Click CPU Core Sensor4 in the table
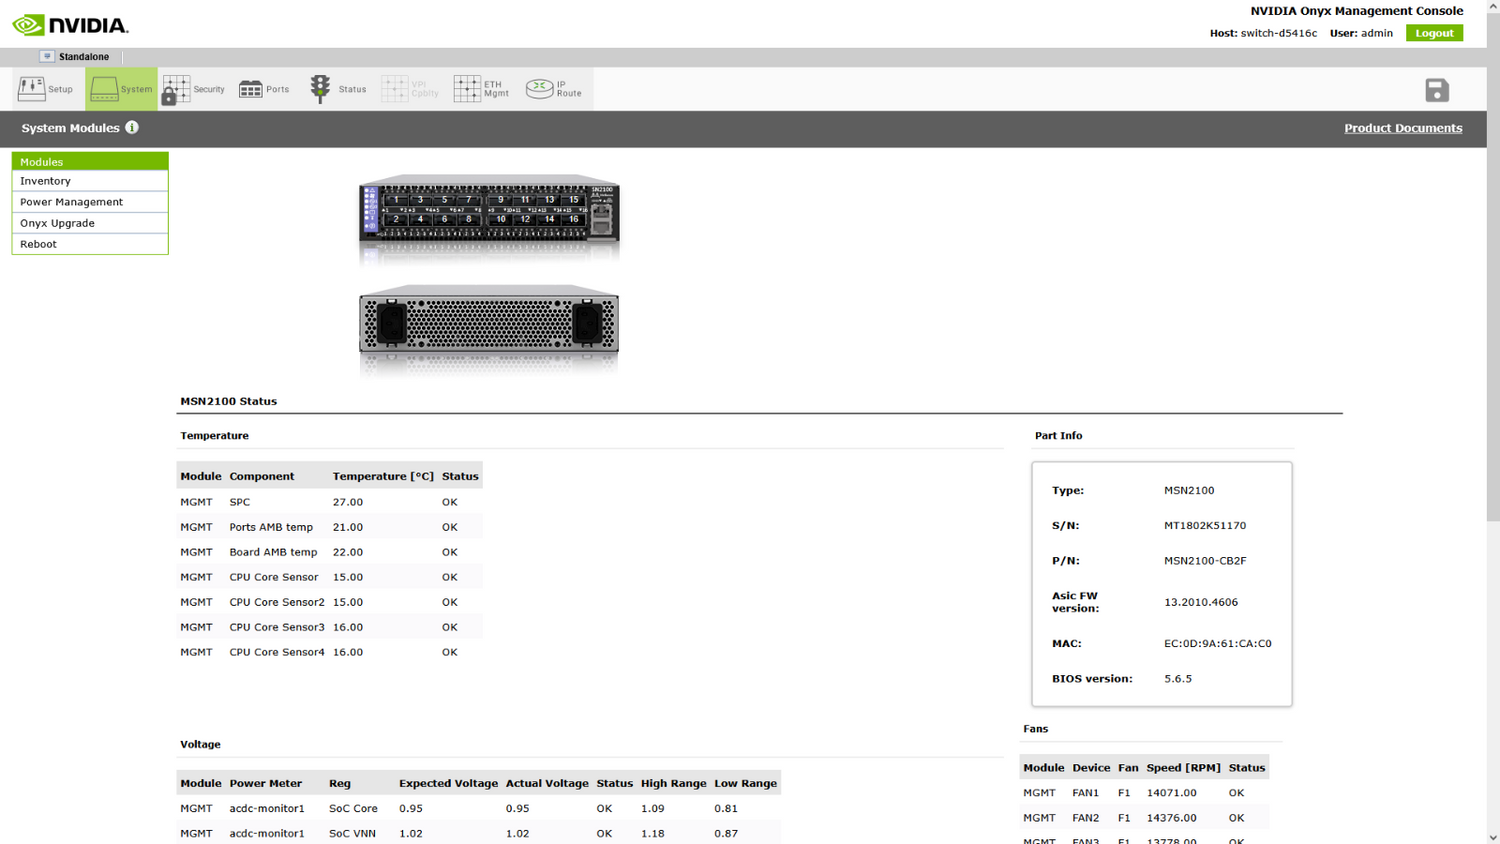Image resolution: width=1500 pixels, height=844 pixels. point(277,652)
